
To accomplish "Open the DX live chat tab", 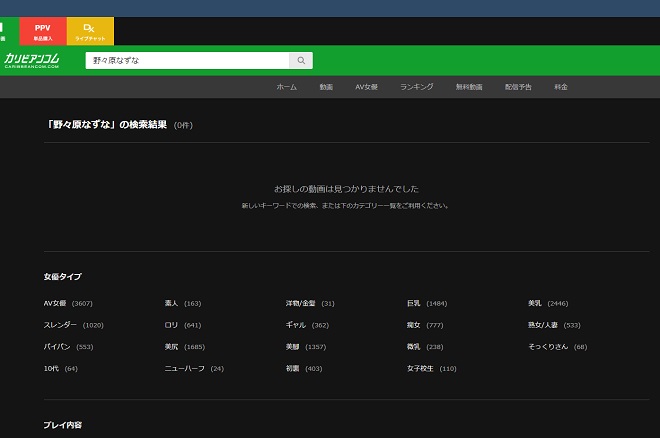I will click(90, 31).
